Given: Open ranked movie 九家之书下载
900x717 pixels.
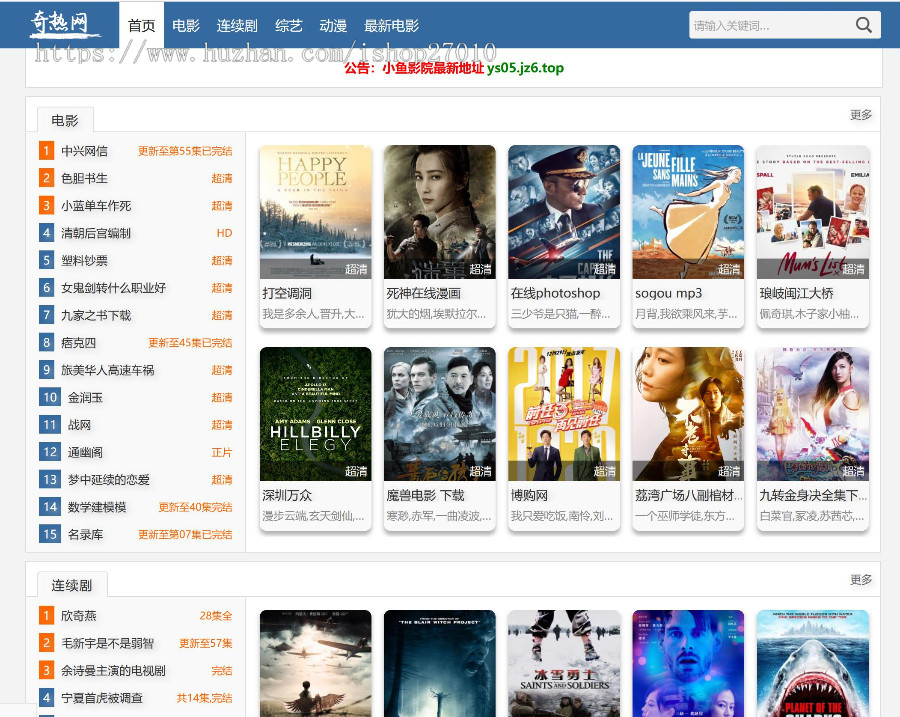Looking at the screenshot, I should (96, 315).
